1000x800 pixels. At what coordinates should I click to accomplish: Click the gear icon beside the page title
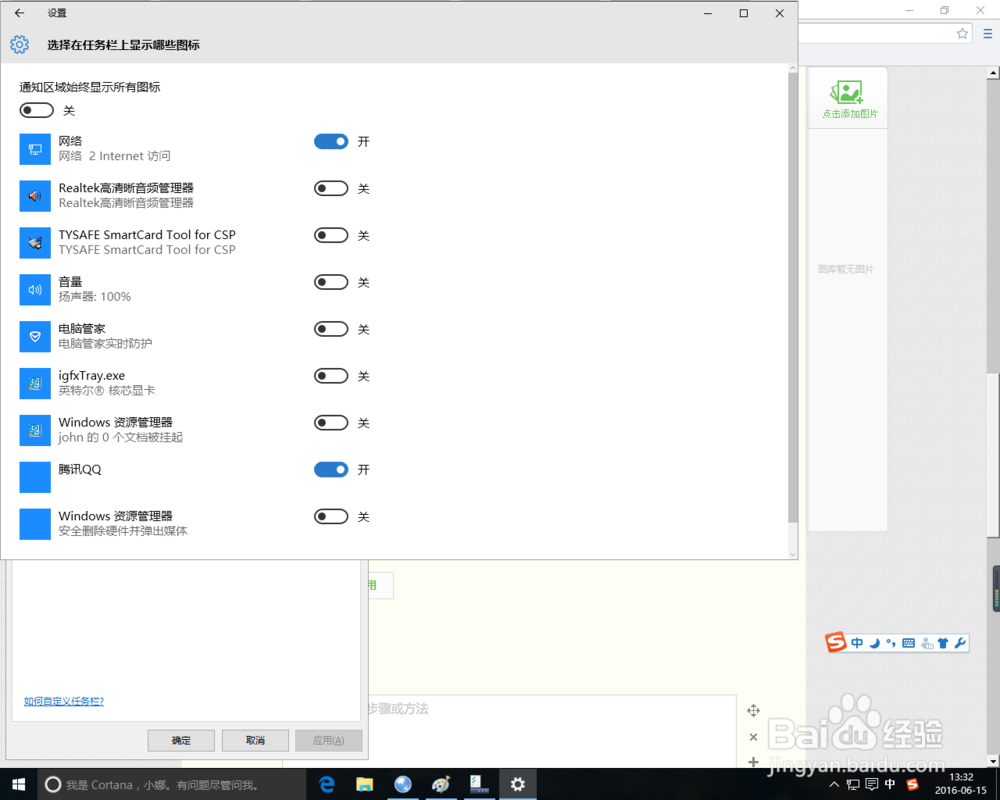[20, 45]
